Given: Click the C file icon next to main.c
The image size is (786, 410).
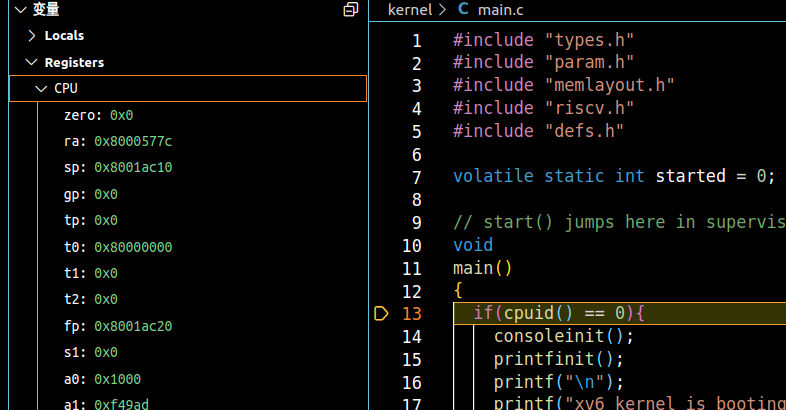Looking at the screenshot, I should (x=463, y=9).
